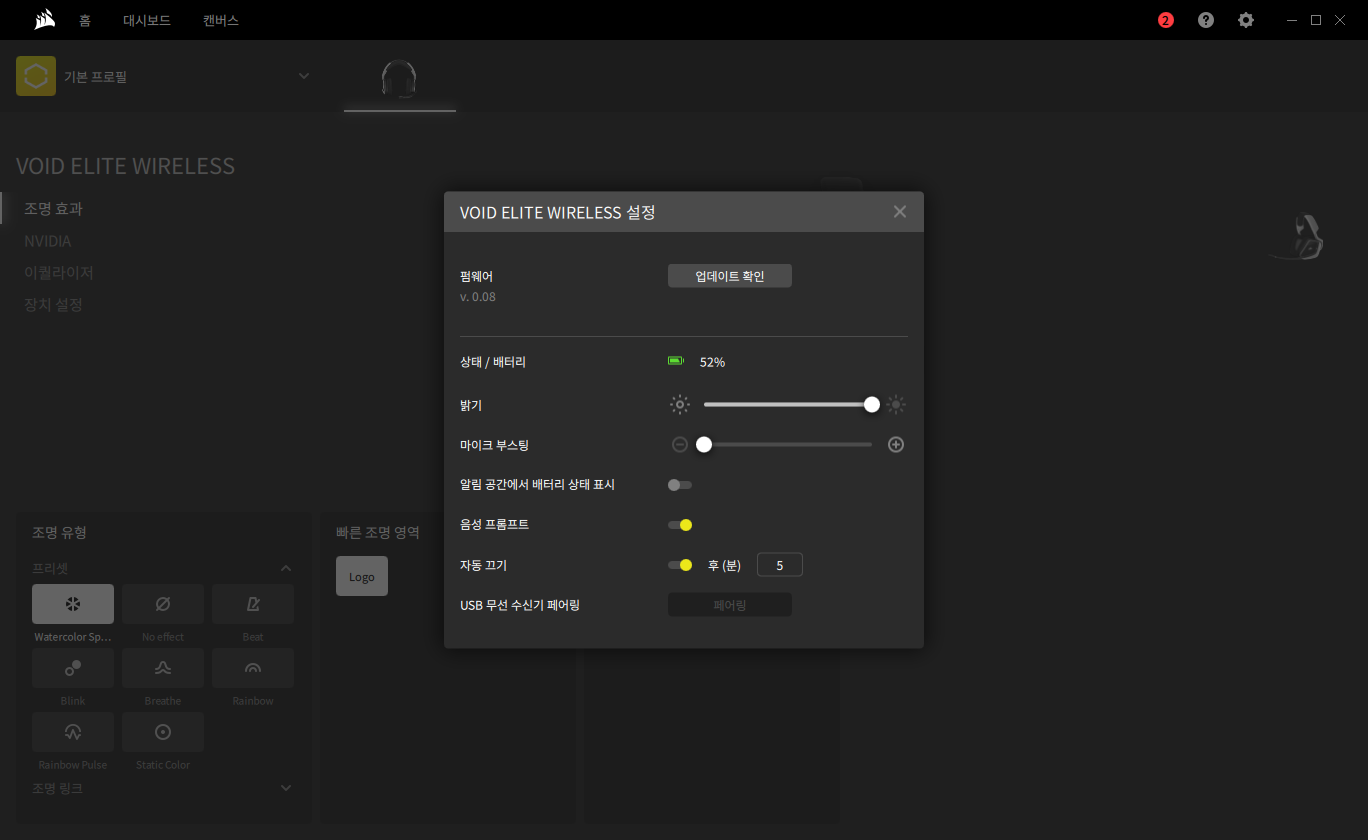Click the 빠른 조명 영역 panel heading

click(378, 532)
